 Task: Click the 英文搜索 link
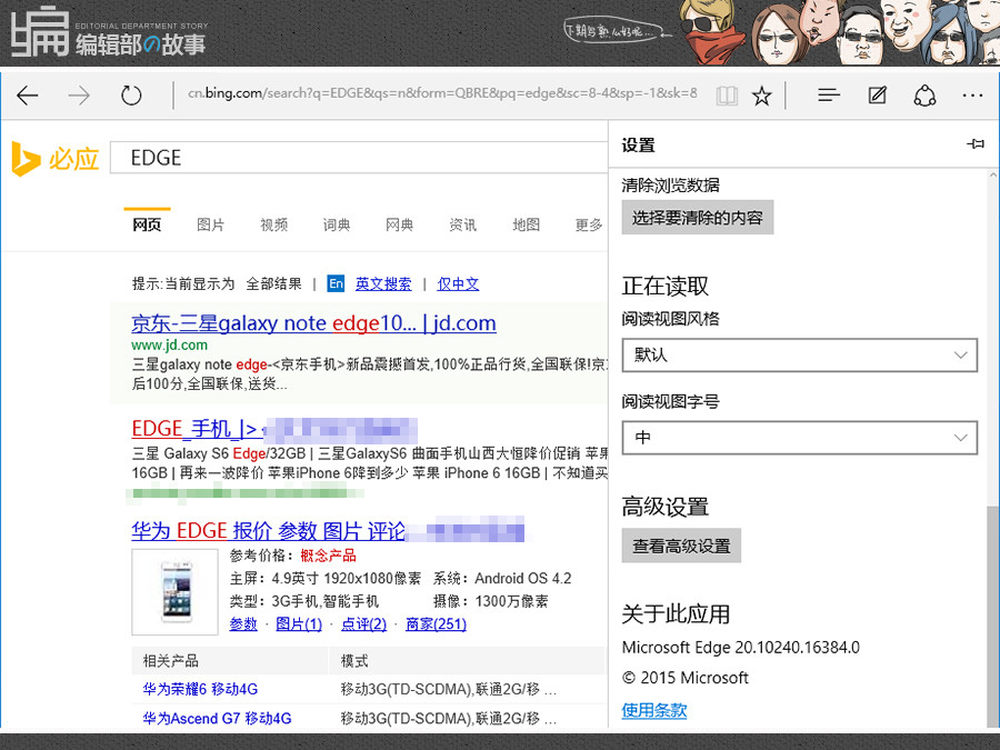(383, 284)
